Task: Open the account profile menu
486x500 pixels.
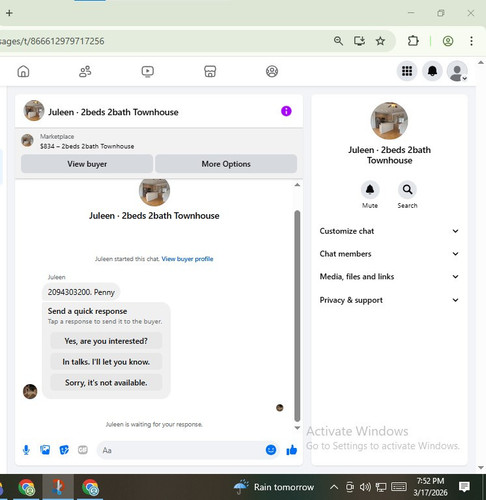Action: pyautogui.click(x=457, y=71)
